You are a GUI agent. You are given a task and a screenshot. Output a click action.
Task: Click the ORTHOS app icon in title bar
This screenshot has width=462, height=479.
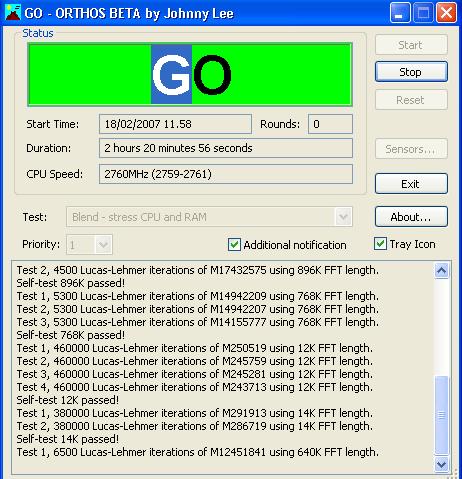point(13,13)
